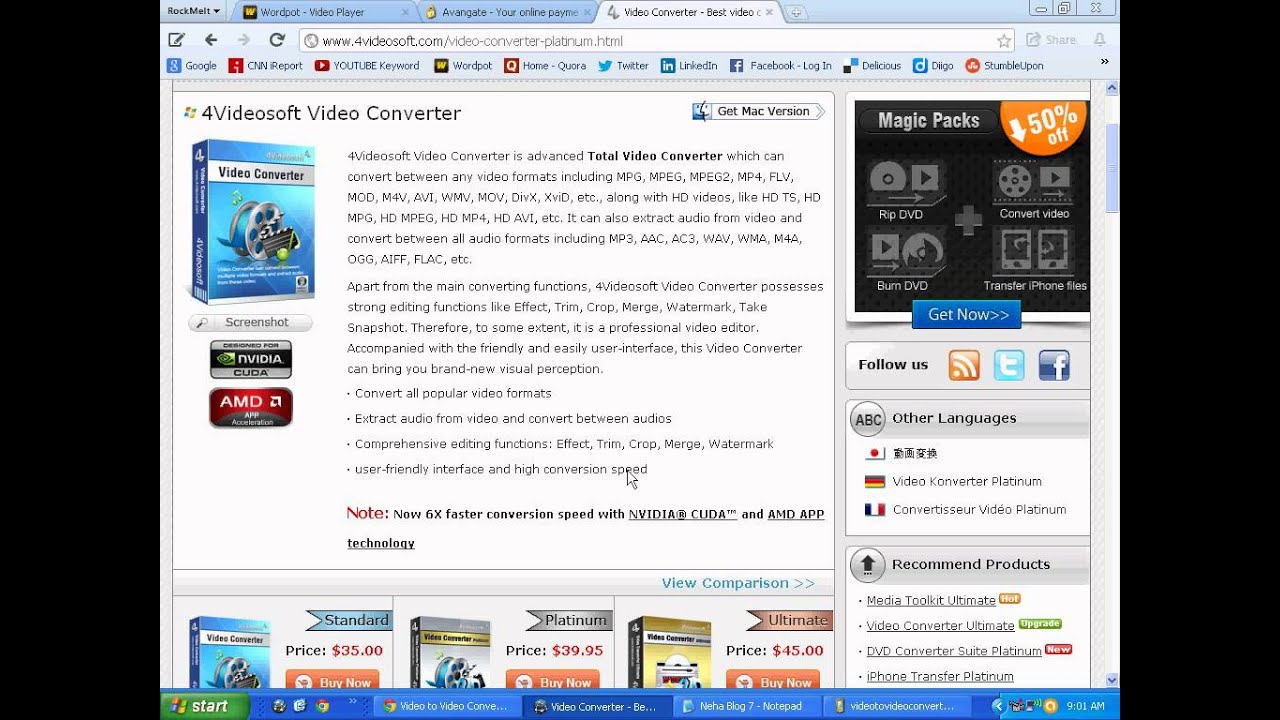
Task: Click Get Now button in Magic Packs ad
Action: (967, 314)
